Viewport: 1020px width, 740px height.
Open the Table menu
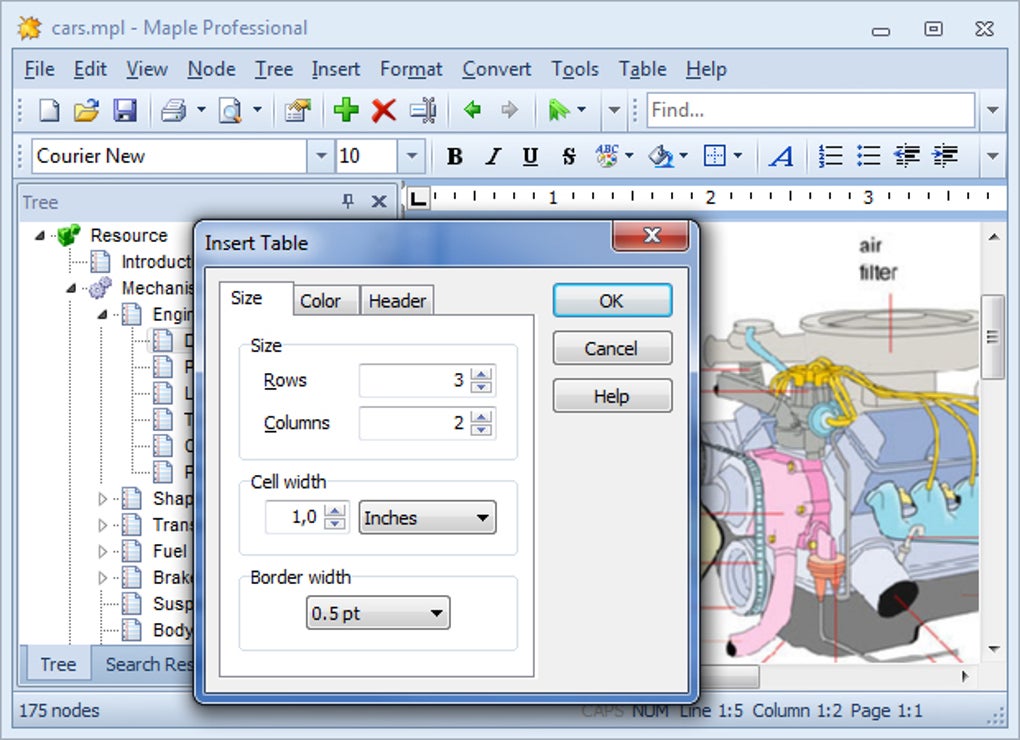(643, 69)
